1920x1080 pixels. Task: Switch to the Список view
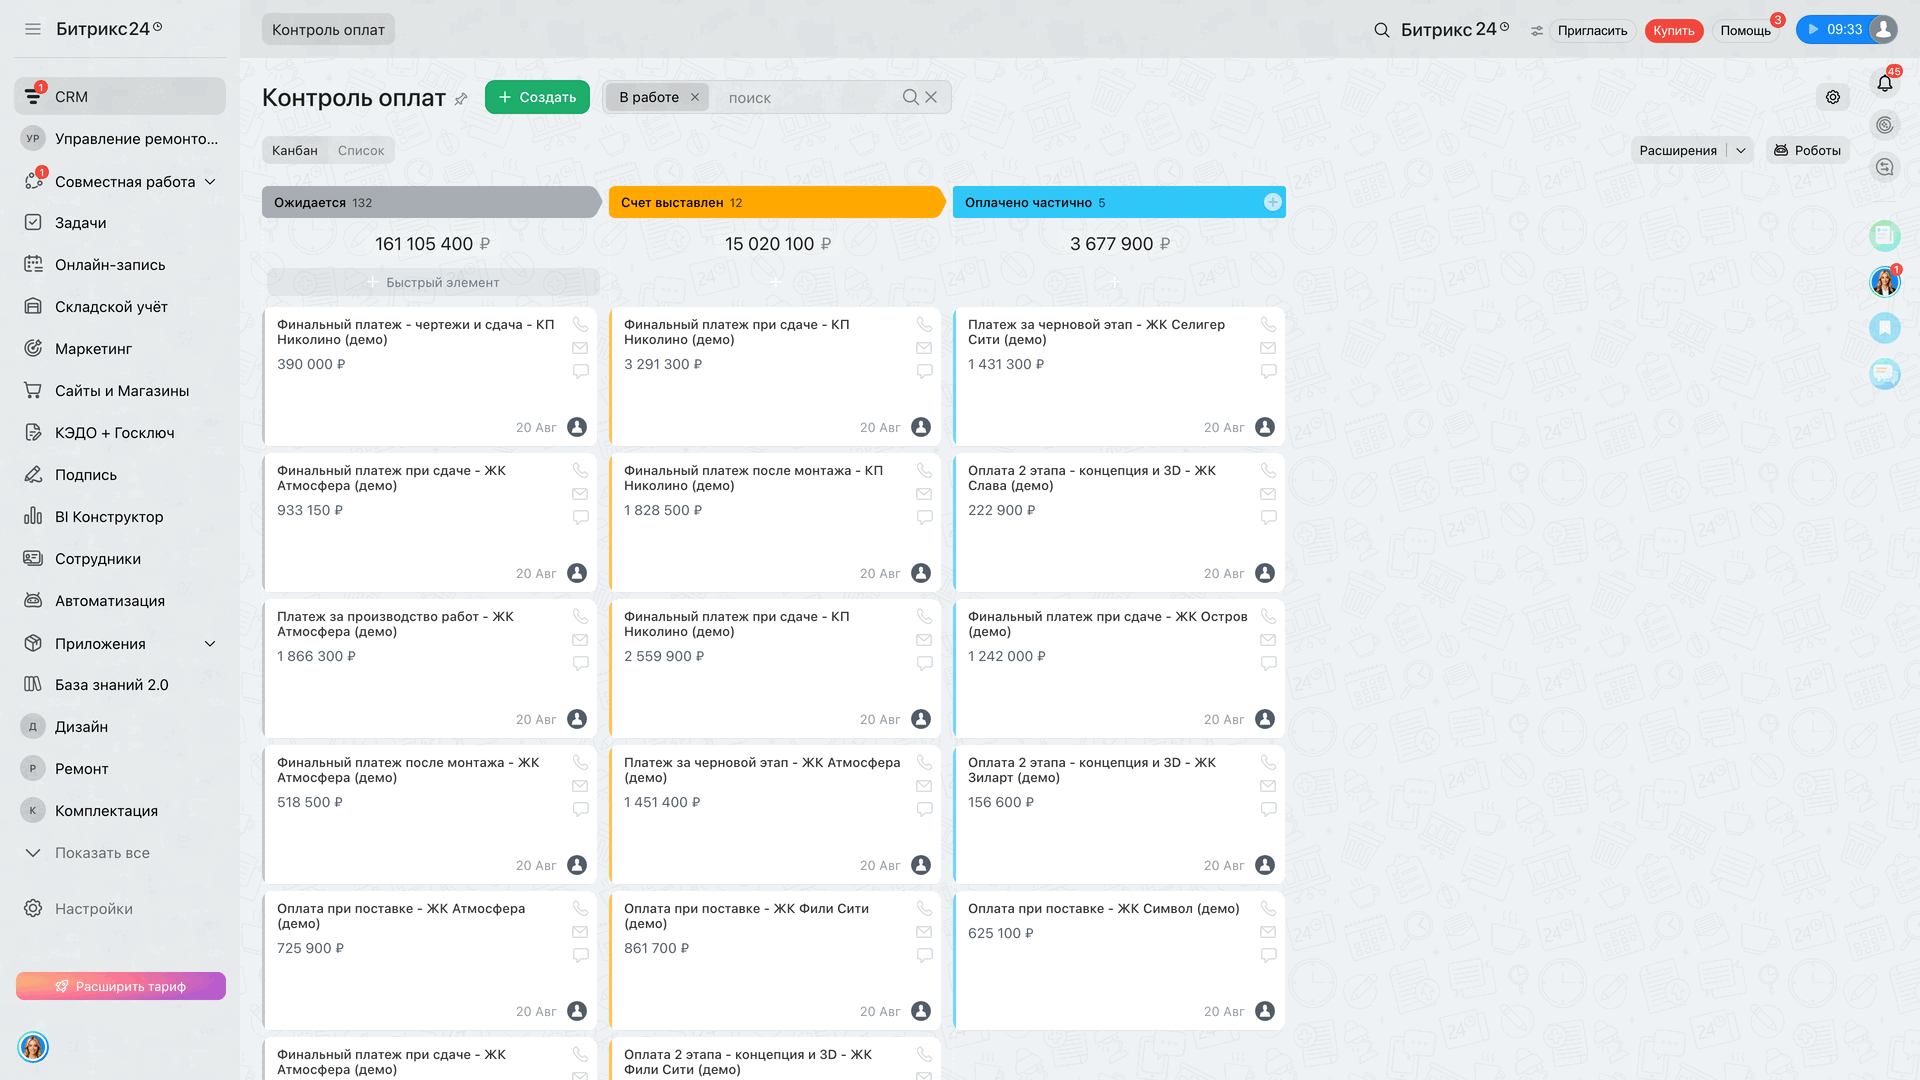click(361, 151)
